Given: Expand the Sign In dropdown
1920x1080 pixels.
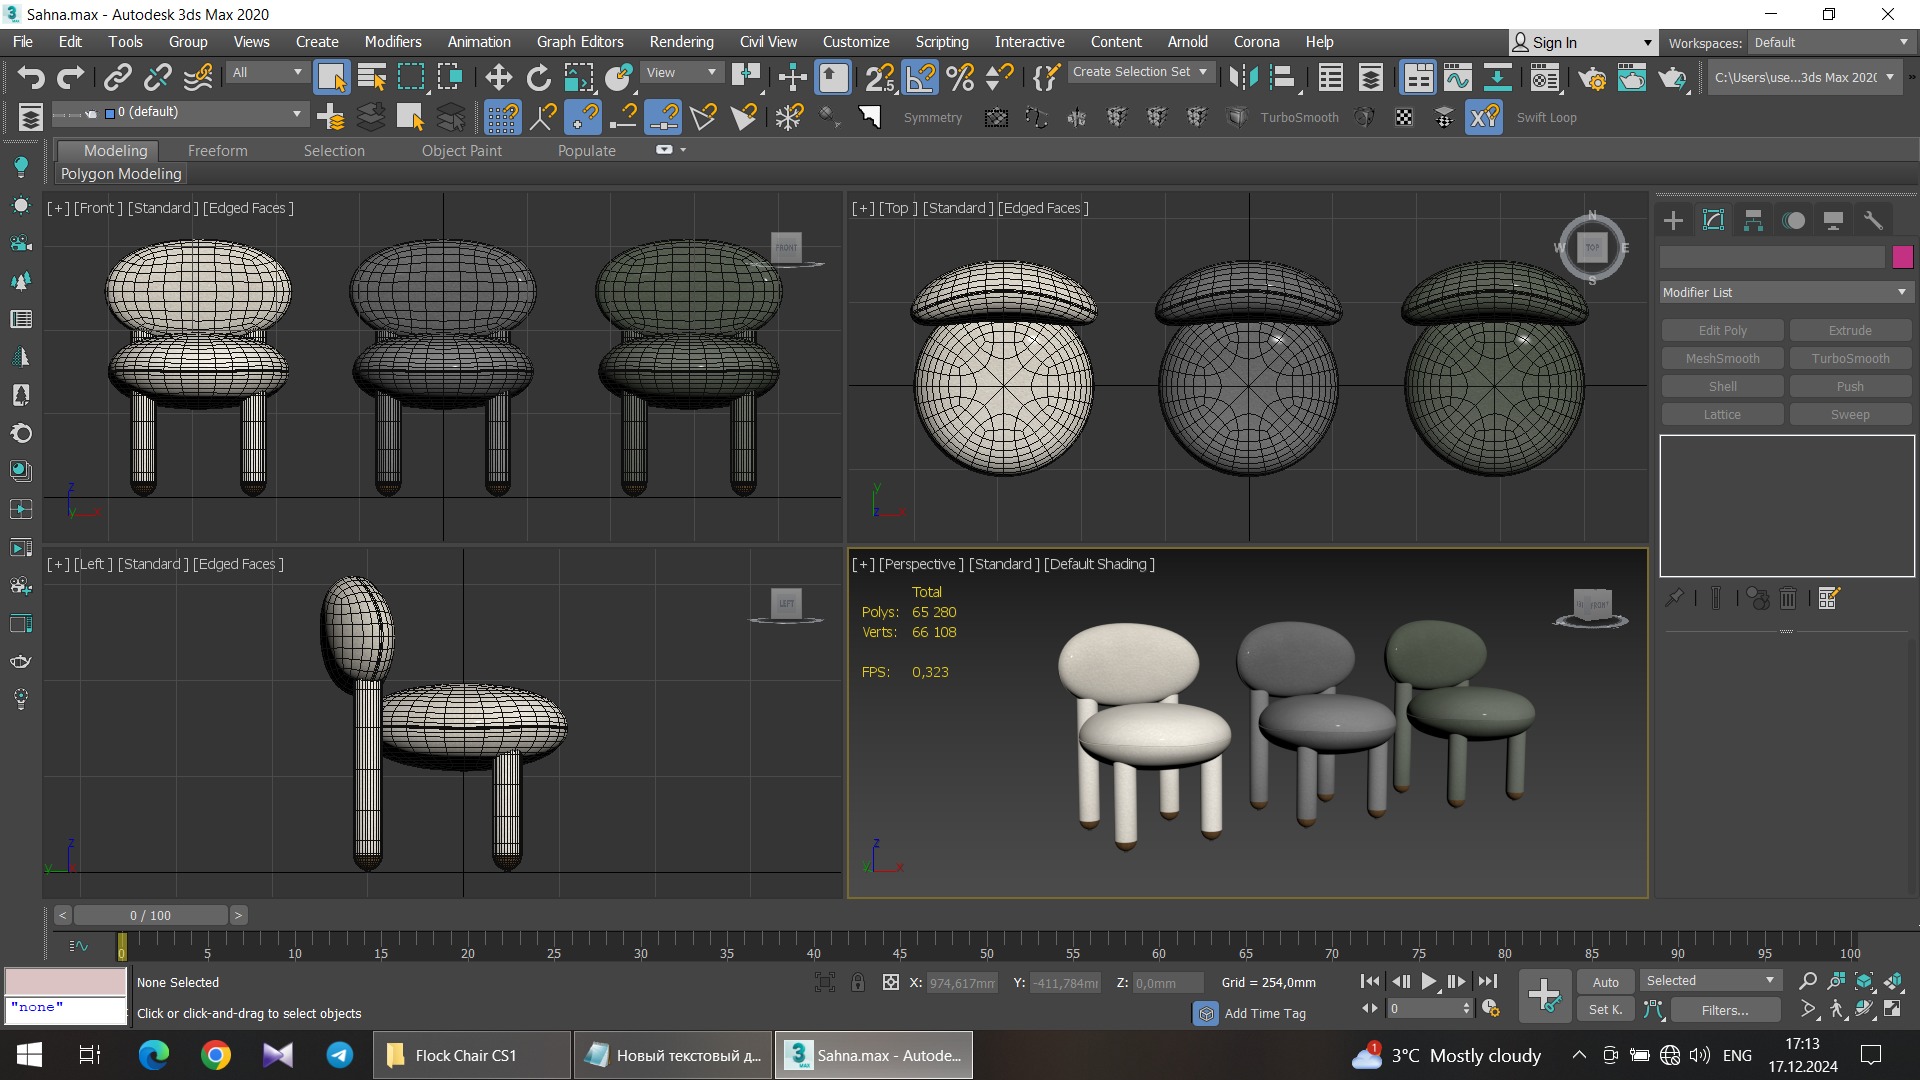Looking at the screenshot, I should click(x=1583, y=42).
